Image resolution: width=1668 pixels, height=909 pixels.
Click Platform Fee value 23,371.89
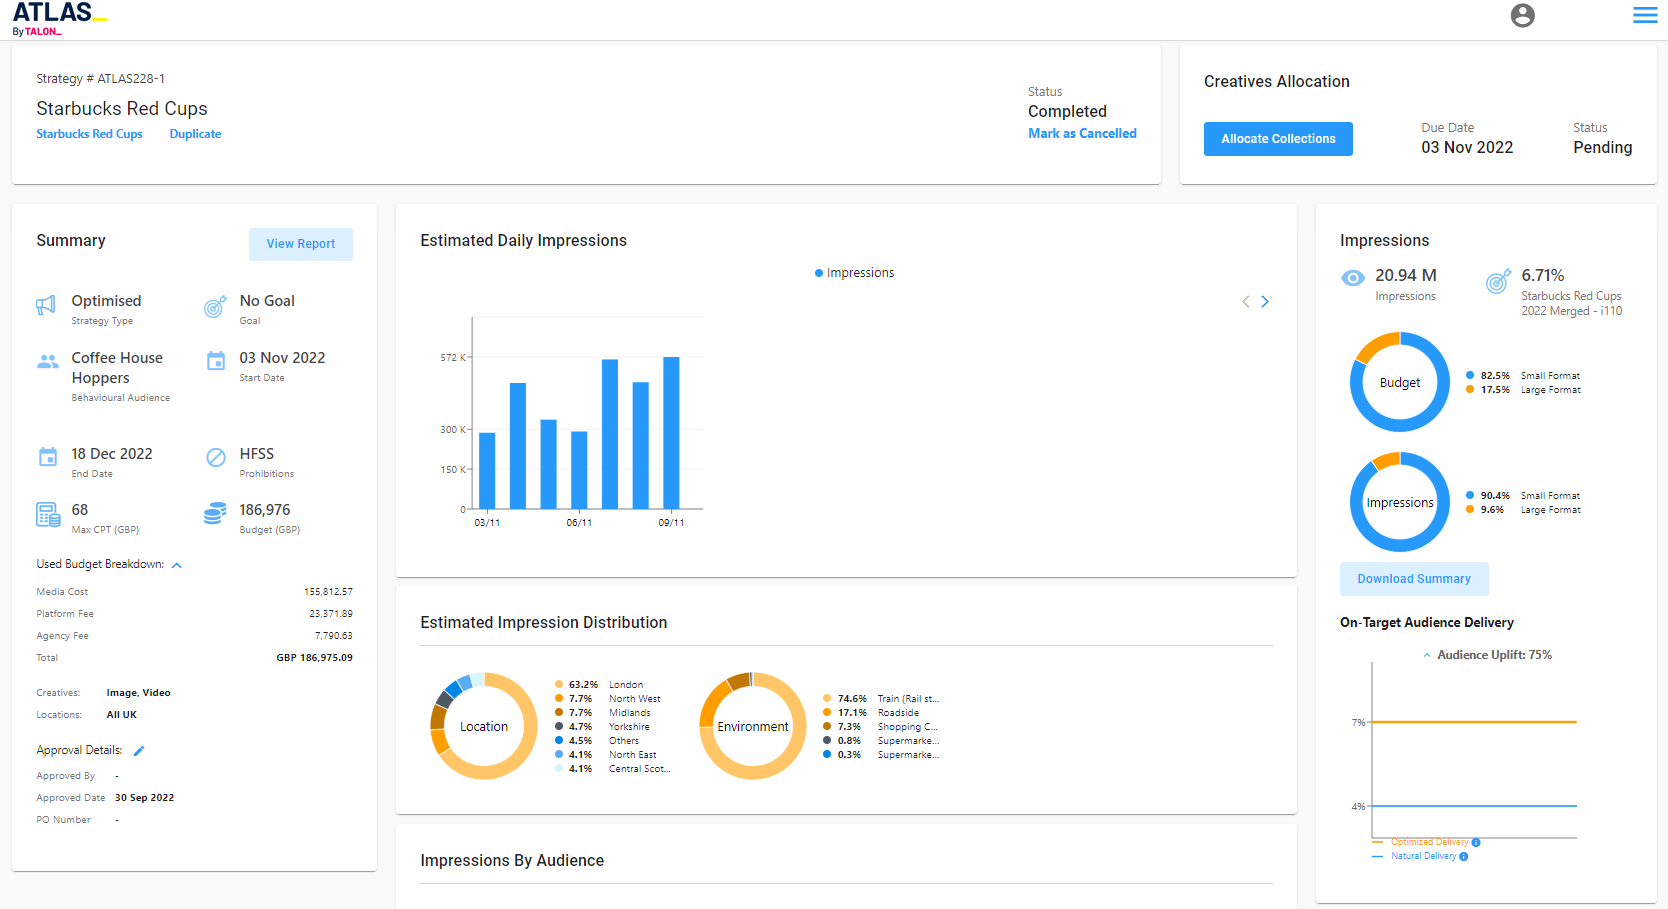tap(331, 614)
